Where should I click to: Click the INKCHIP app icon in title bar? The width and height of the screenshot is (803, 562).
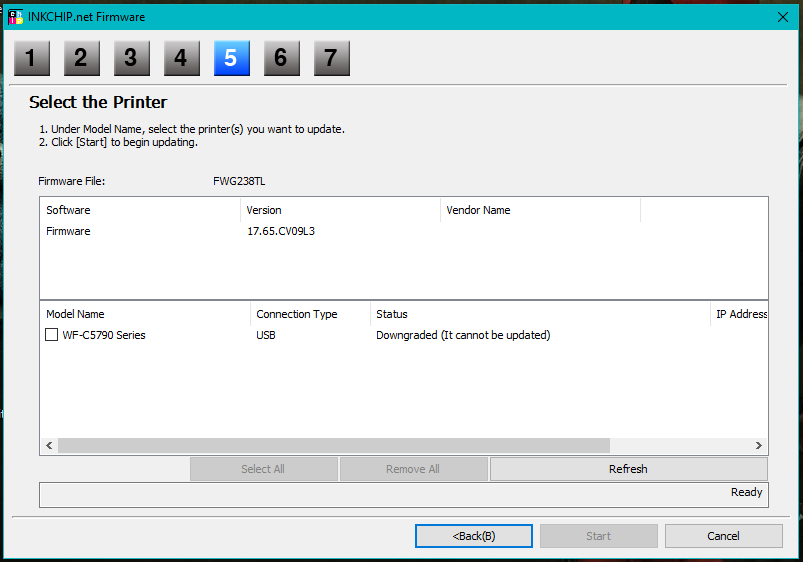(15, 16)
